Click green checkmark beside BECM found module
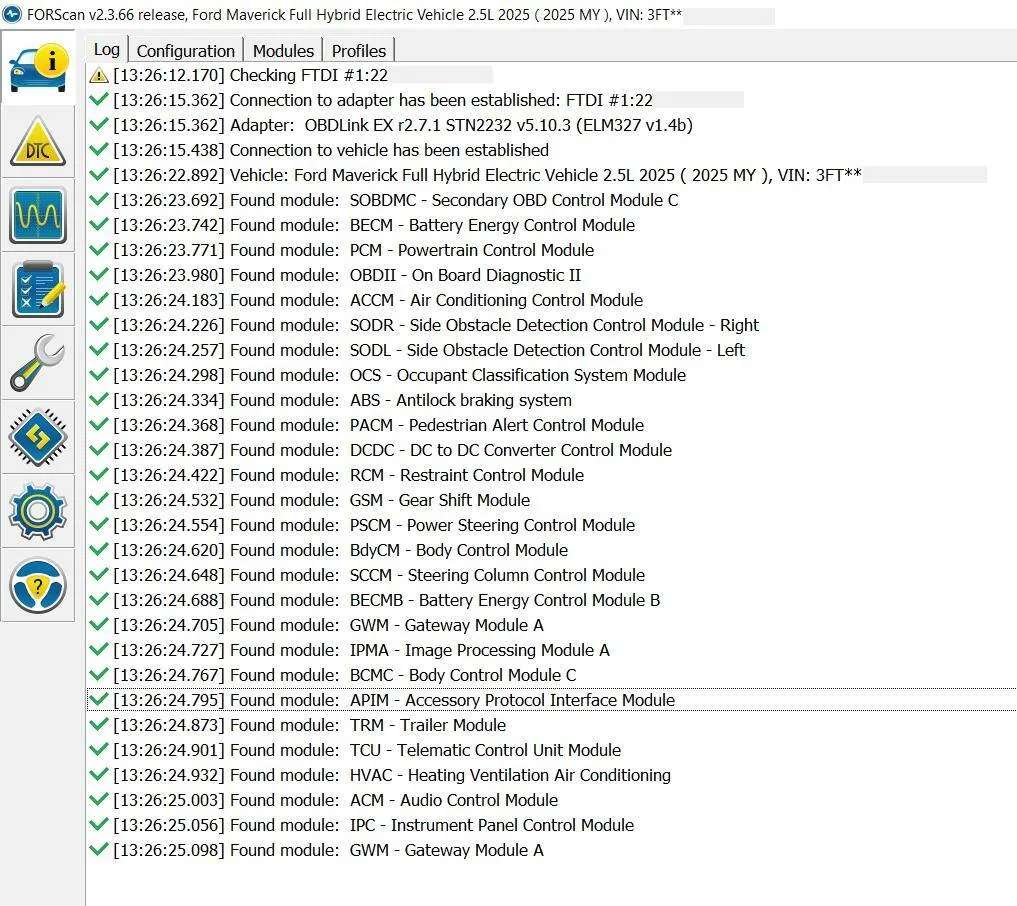Screen dimensions: 1017x906 point(99,225)
